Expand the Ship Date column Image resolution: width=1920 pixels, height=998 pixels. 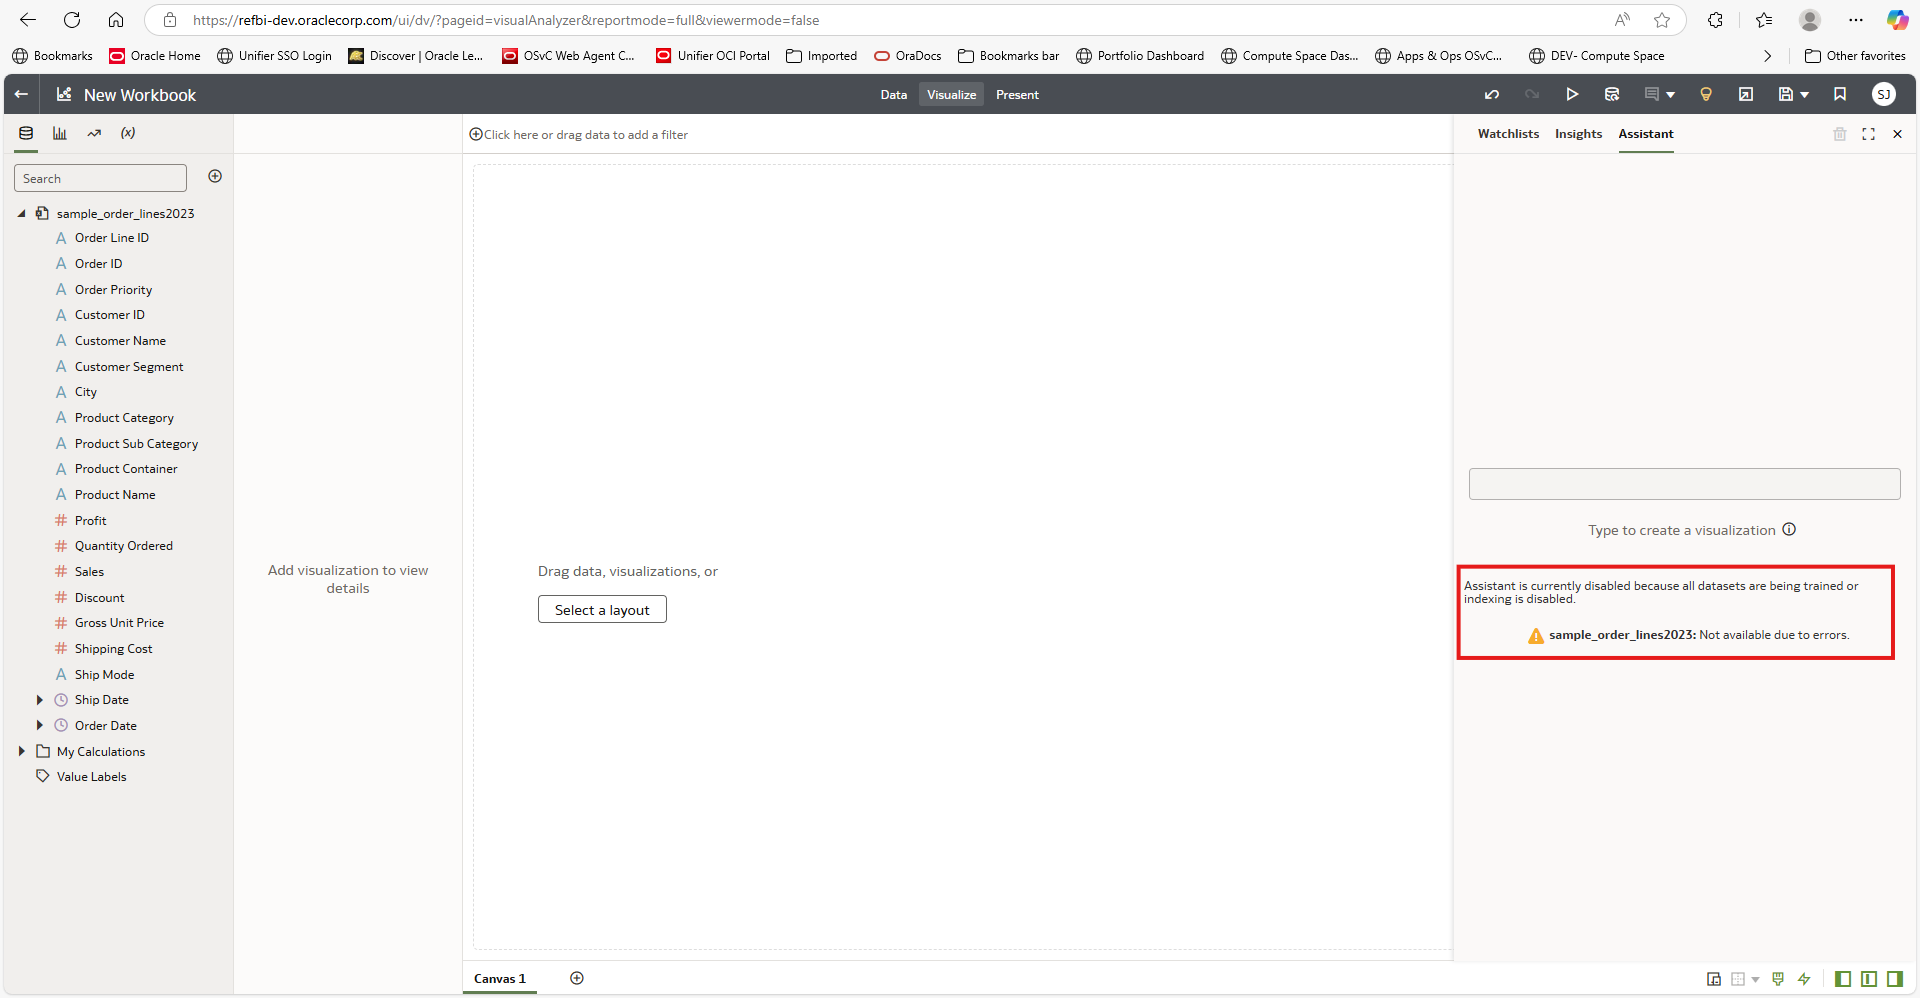coord(39,700)
